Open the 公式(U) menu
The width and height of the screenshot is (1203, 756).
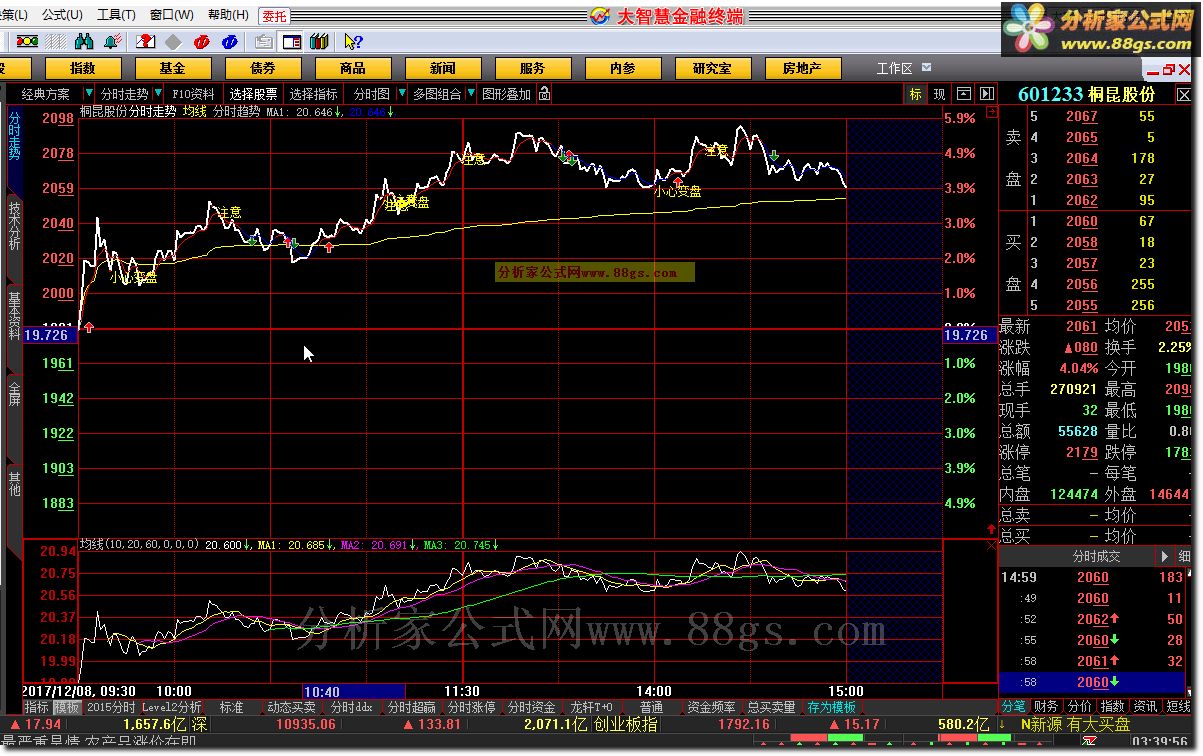coord(62,15)
